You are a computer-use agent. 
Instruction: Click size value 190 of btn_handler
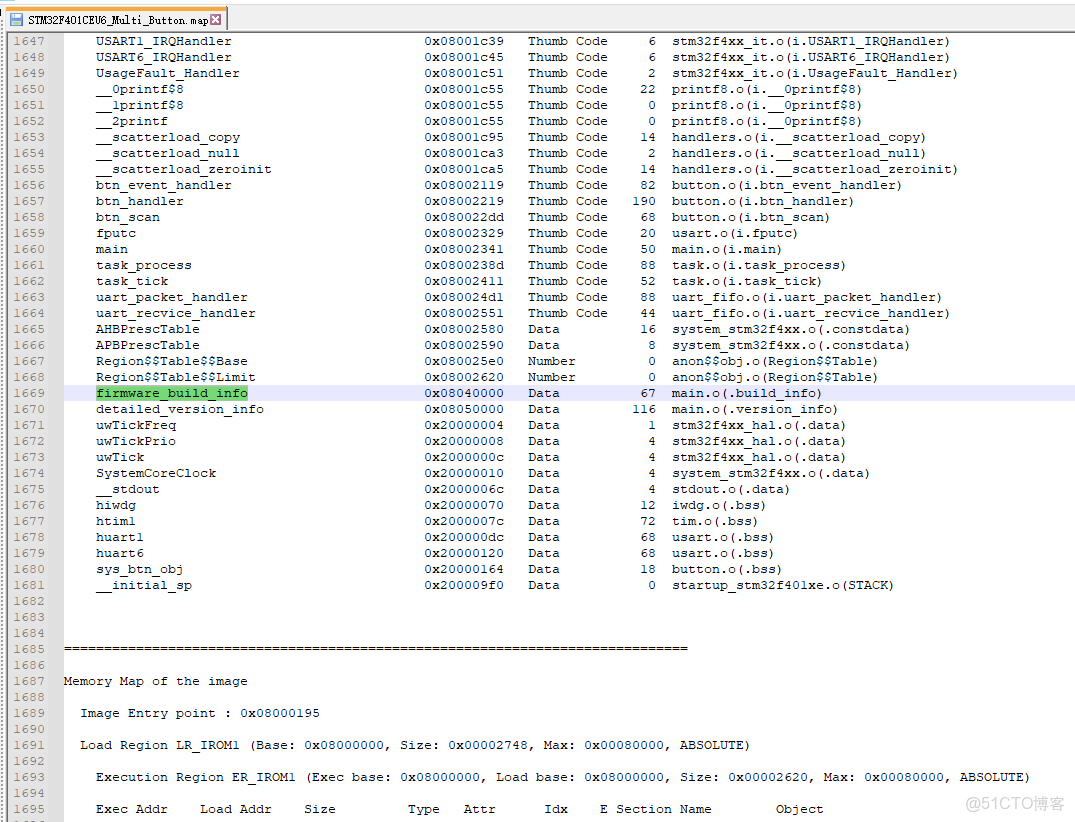tap(644, 202)
